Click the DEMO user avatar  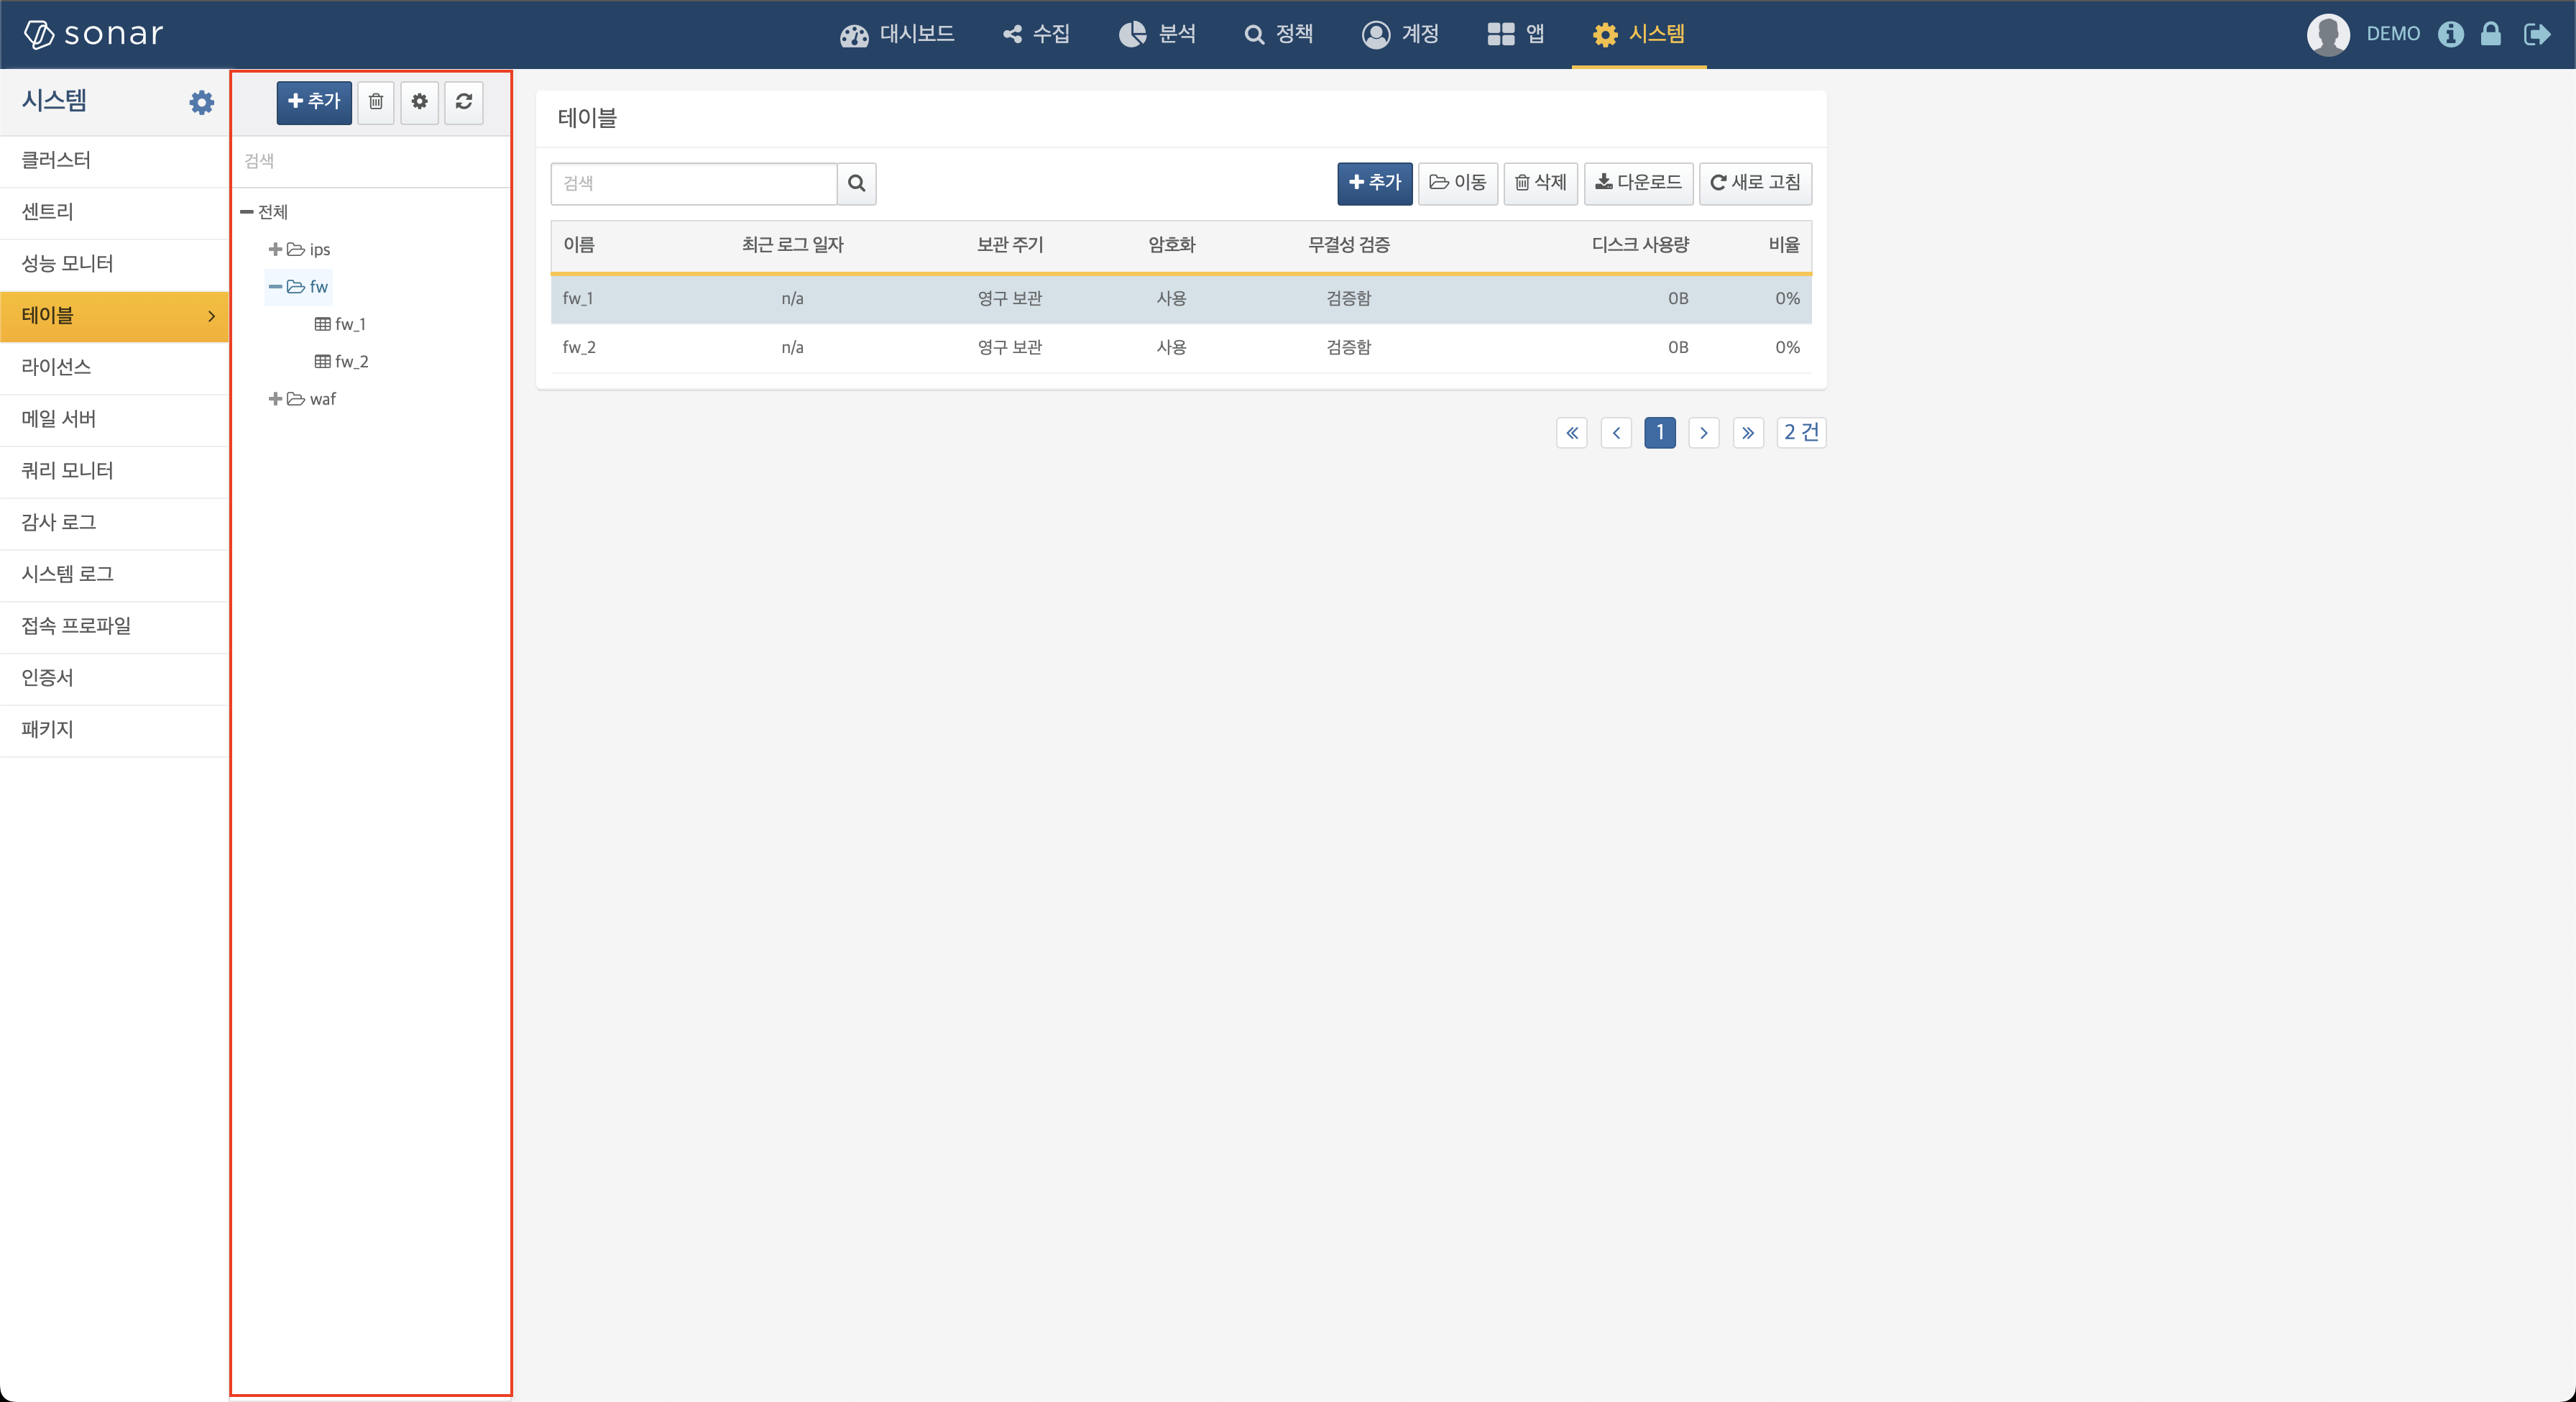[2327, 34]
